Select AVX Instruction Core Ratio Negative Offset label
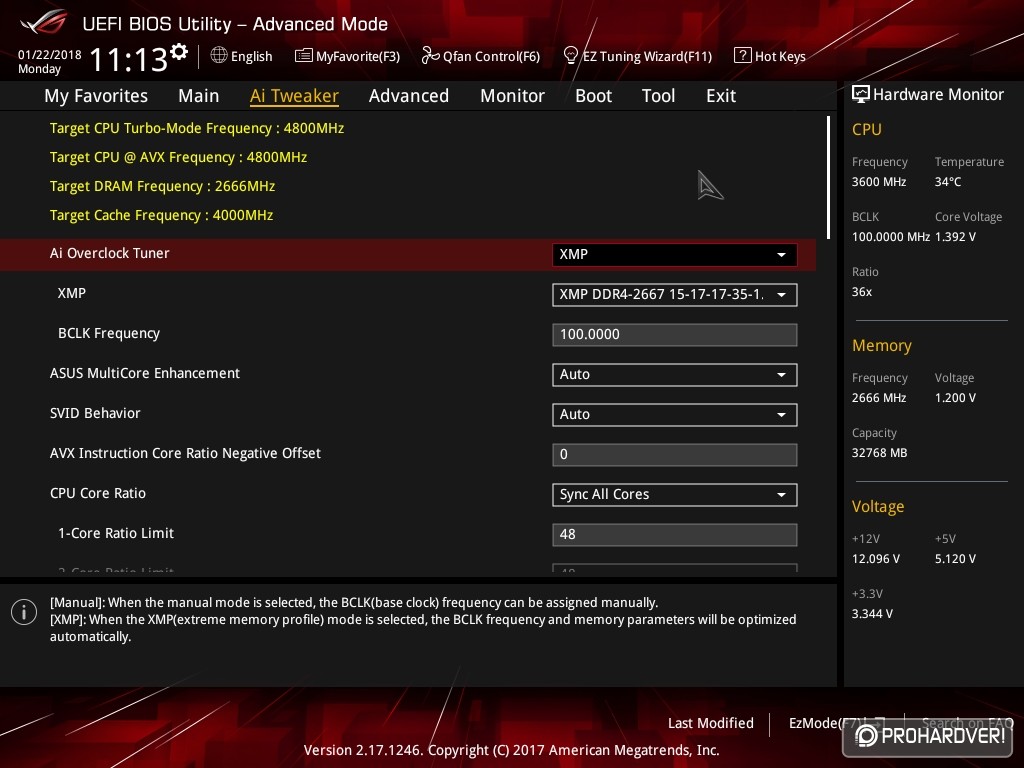This screenshot has width=1024, height=768. (x=185, y=453)
